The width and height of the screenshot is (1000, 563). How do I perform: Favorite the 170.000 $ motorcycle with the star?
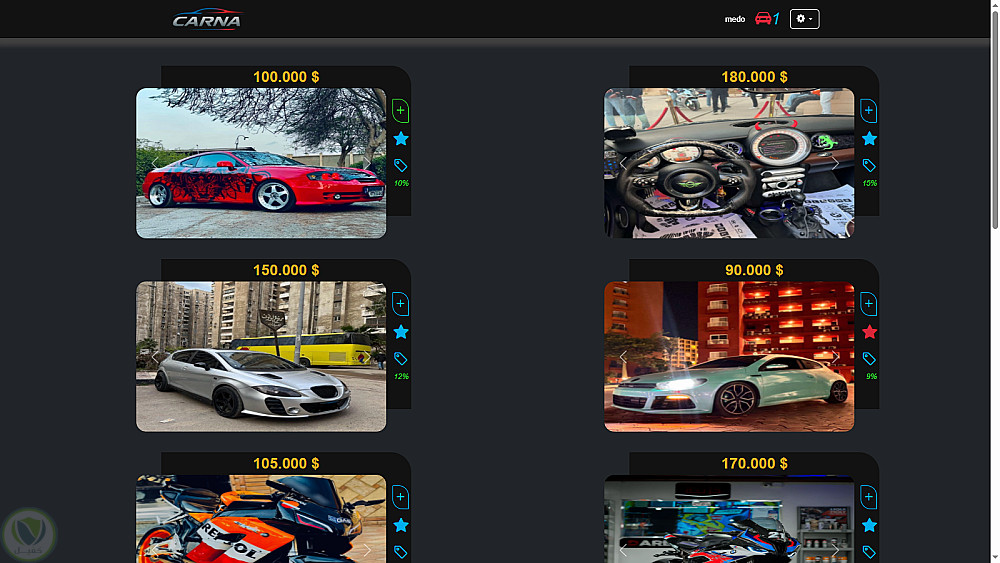click(x=869, y=525)
